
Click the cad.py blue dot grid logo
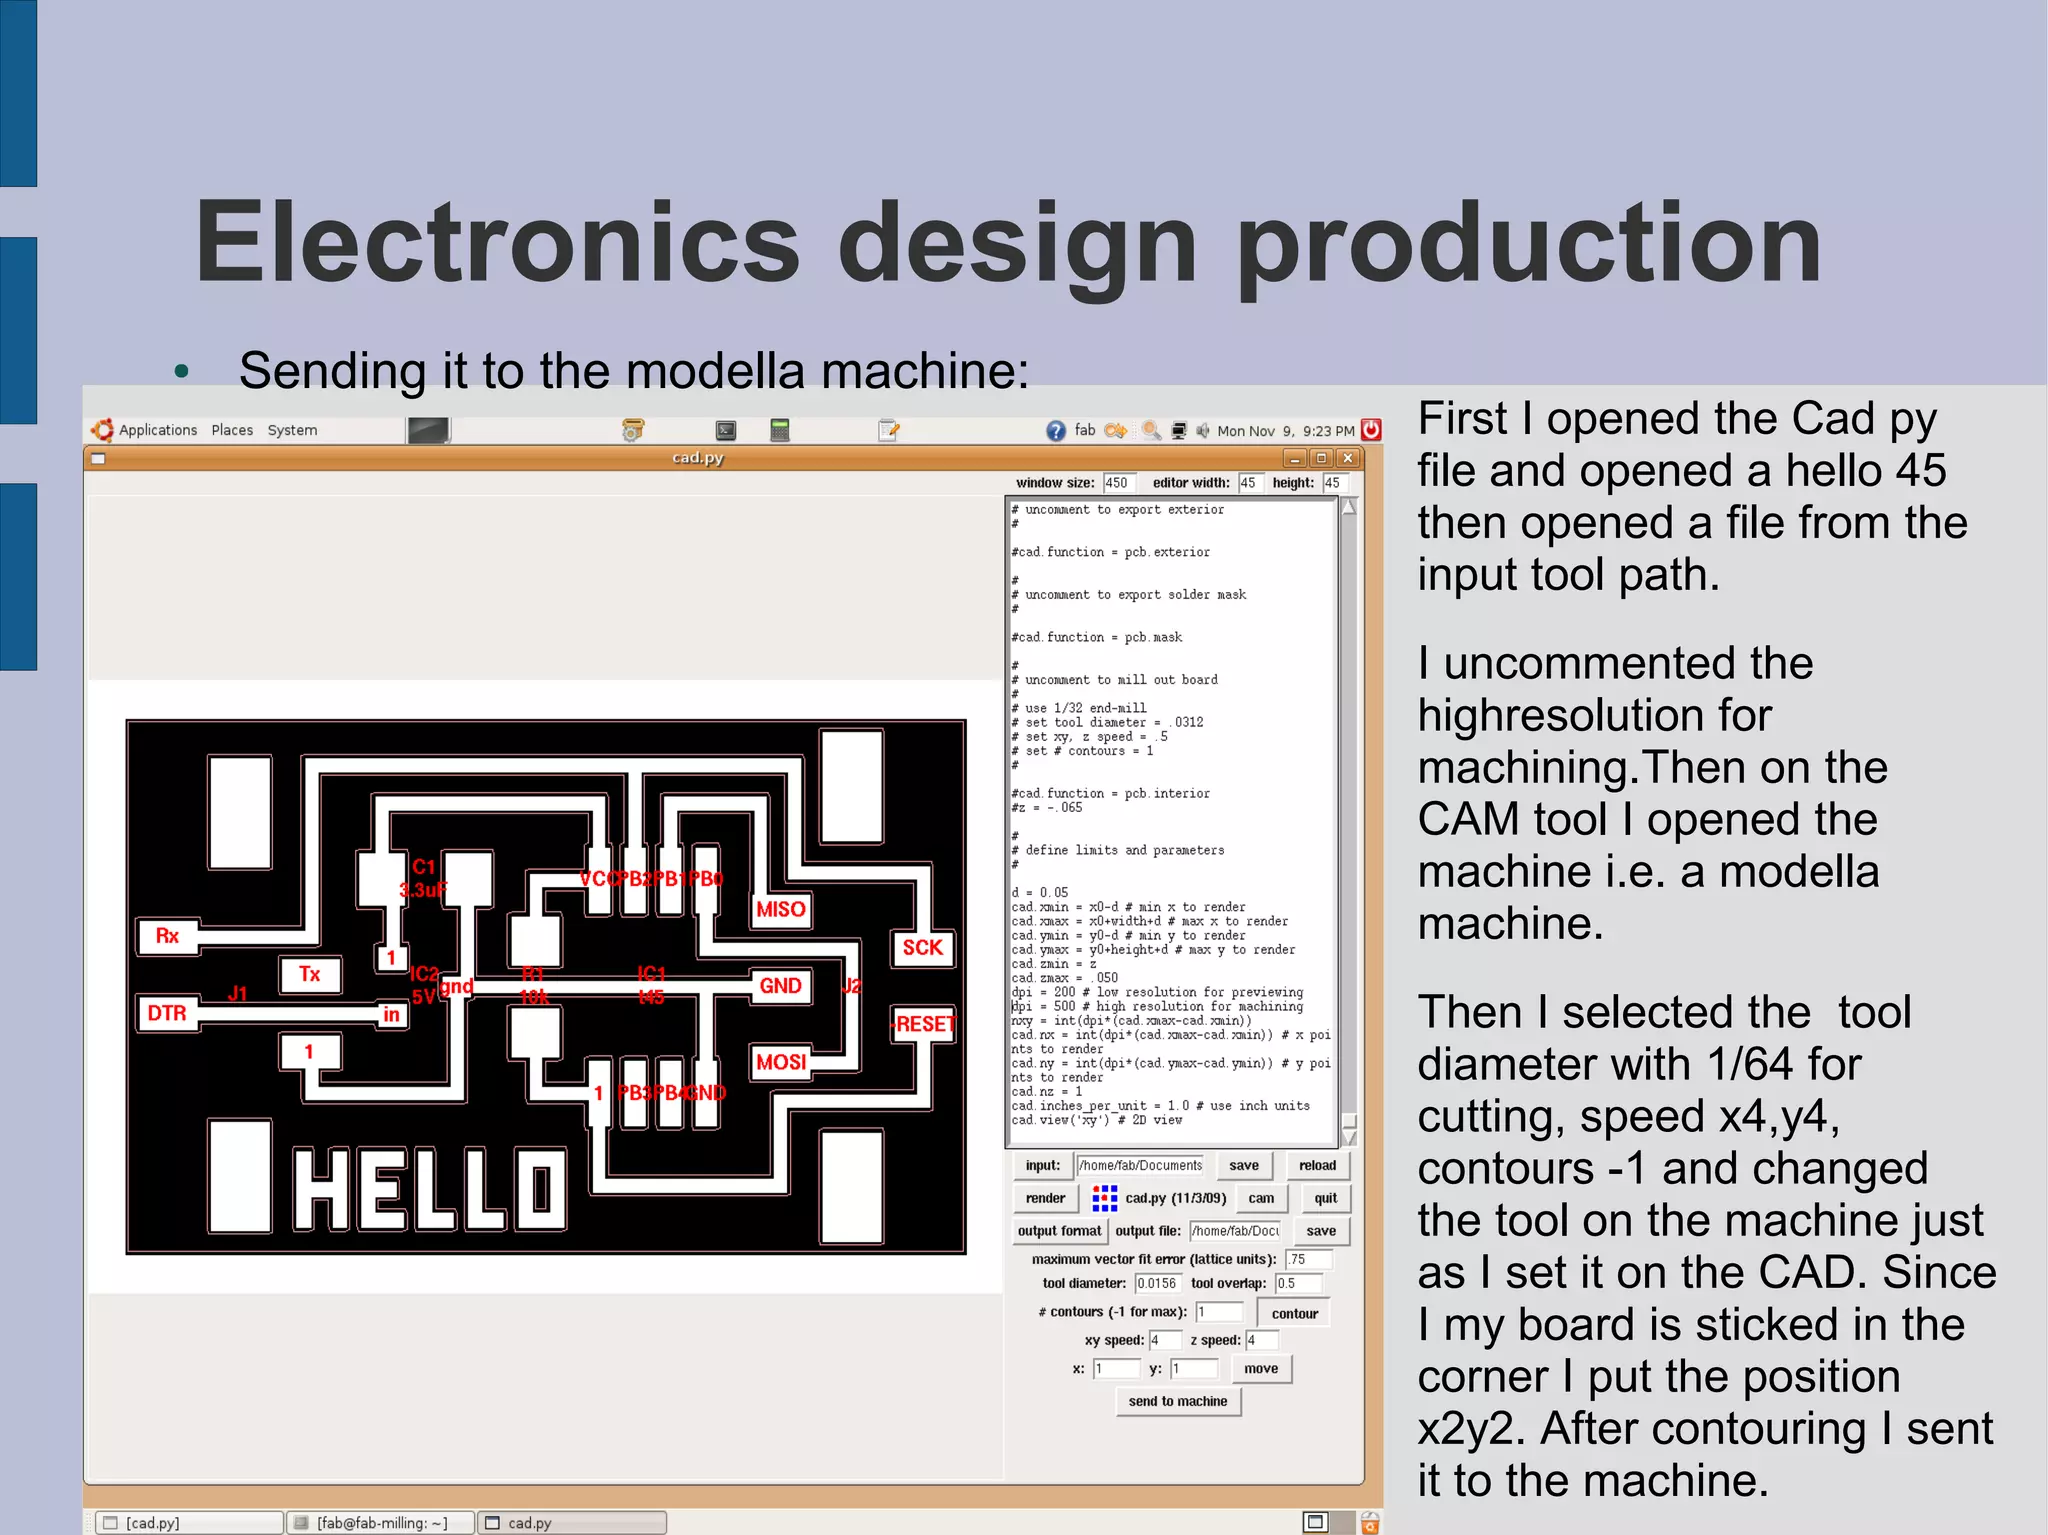click(x=1104, y=1198)
